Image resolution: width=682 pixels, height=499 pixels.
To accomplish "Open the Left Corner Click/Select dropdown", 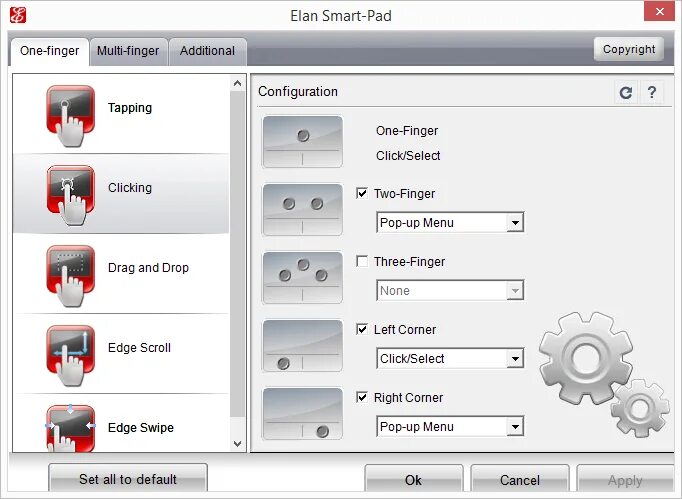I will tap(450, 358).
